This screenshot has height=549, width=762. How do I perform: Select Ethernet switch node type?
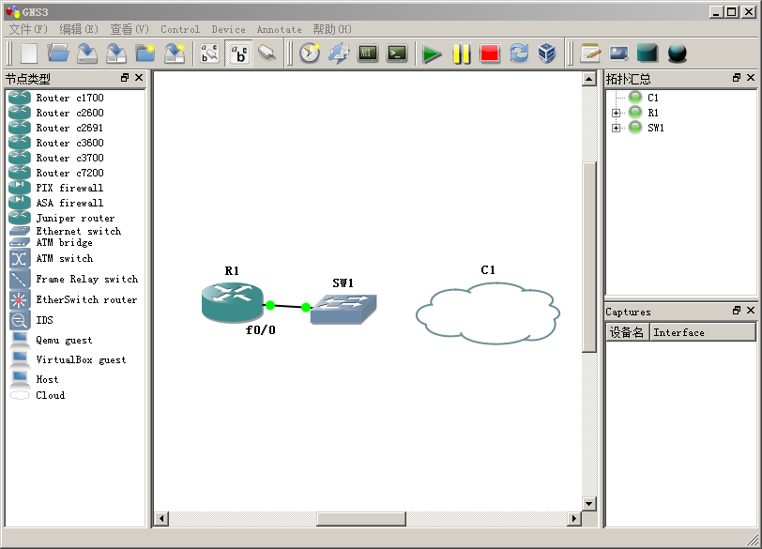(78, 231)
